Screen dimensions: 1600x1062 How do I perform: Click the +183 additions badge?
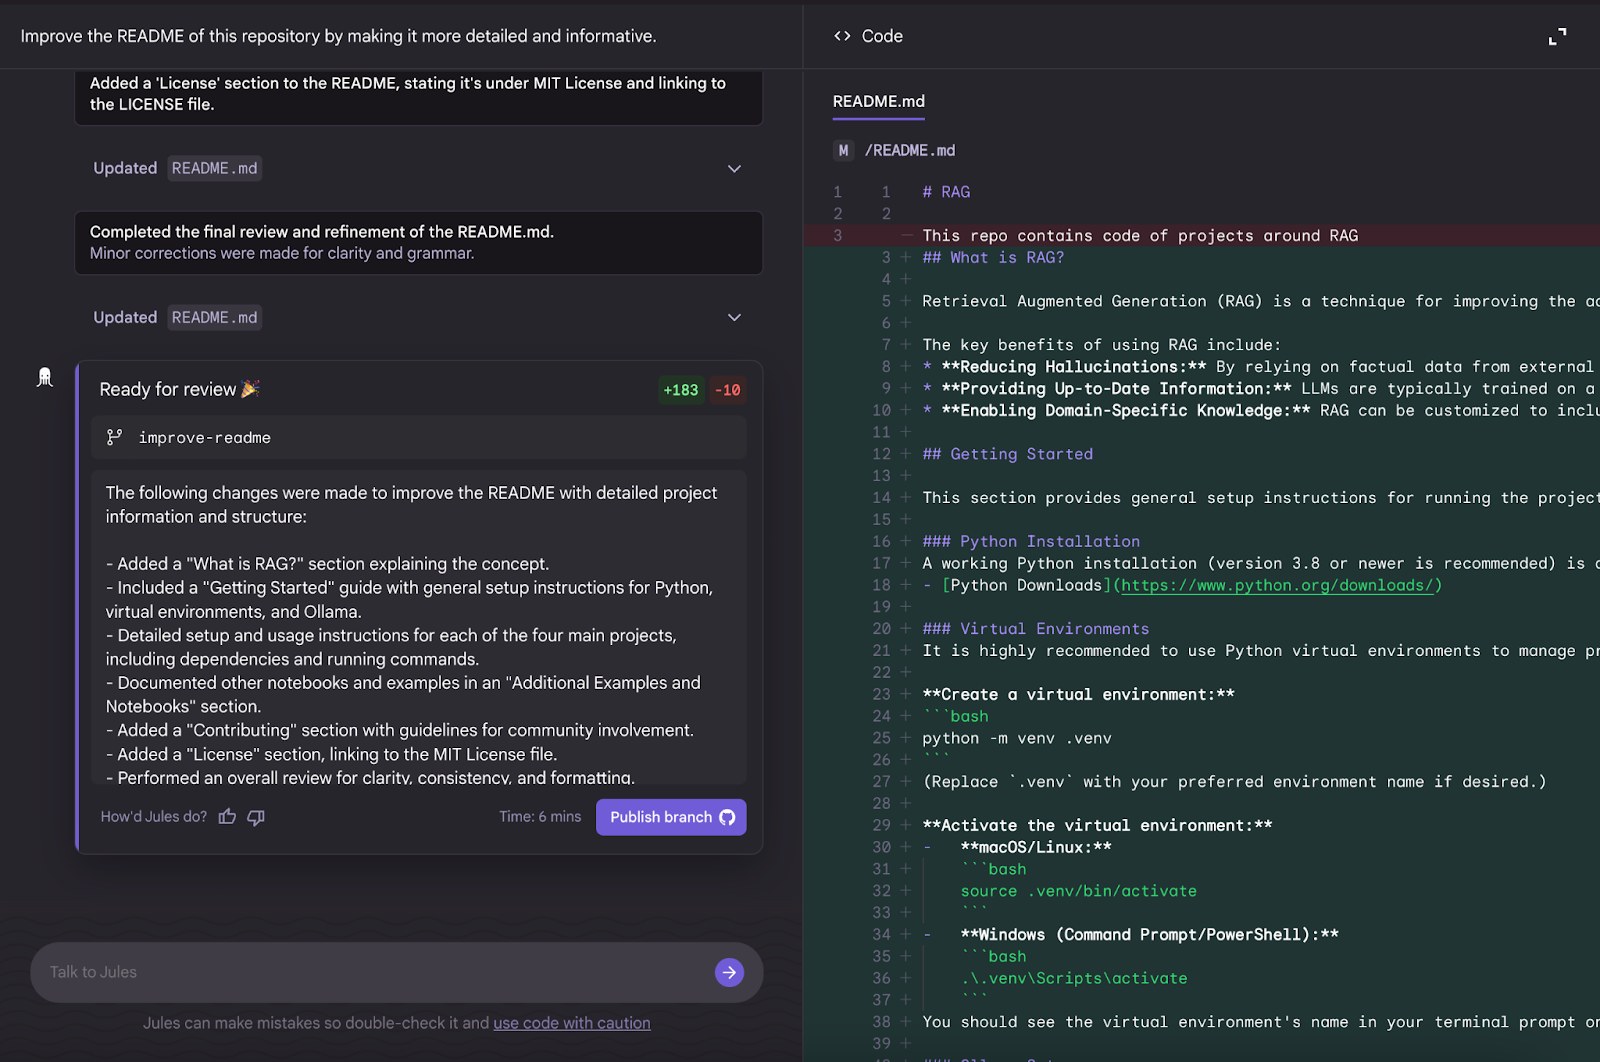pyautogui.click(x=681, y=390)
